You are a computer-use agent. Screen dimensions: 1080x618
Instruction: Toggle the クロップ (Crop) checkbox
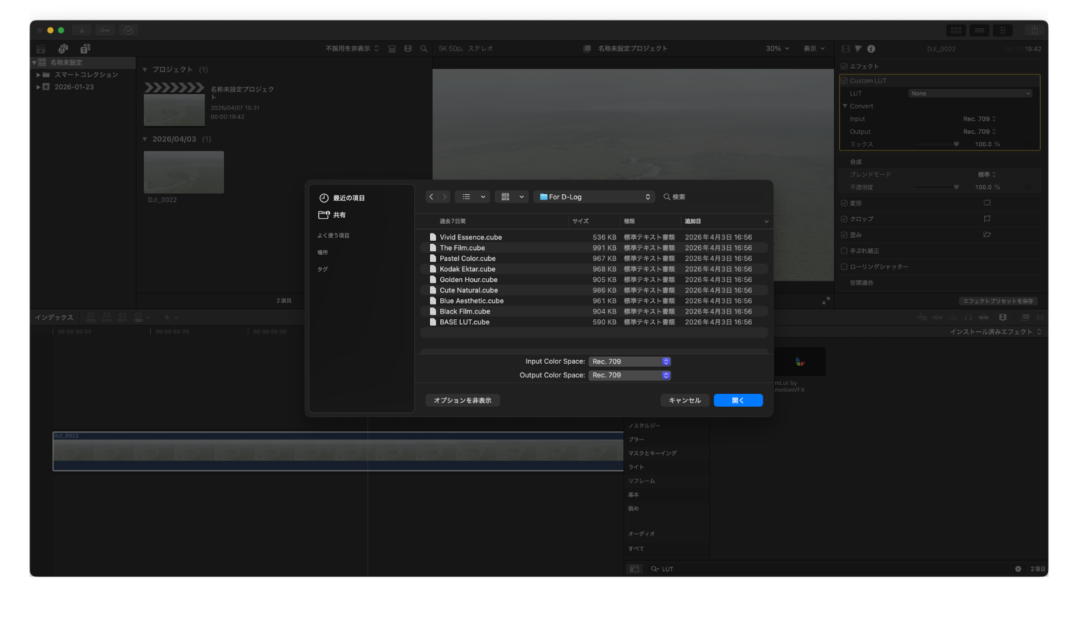click(844, 219)
